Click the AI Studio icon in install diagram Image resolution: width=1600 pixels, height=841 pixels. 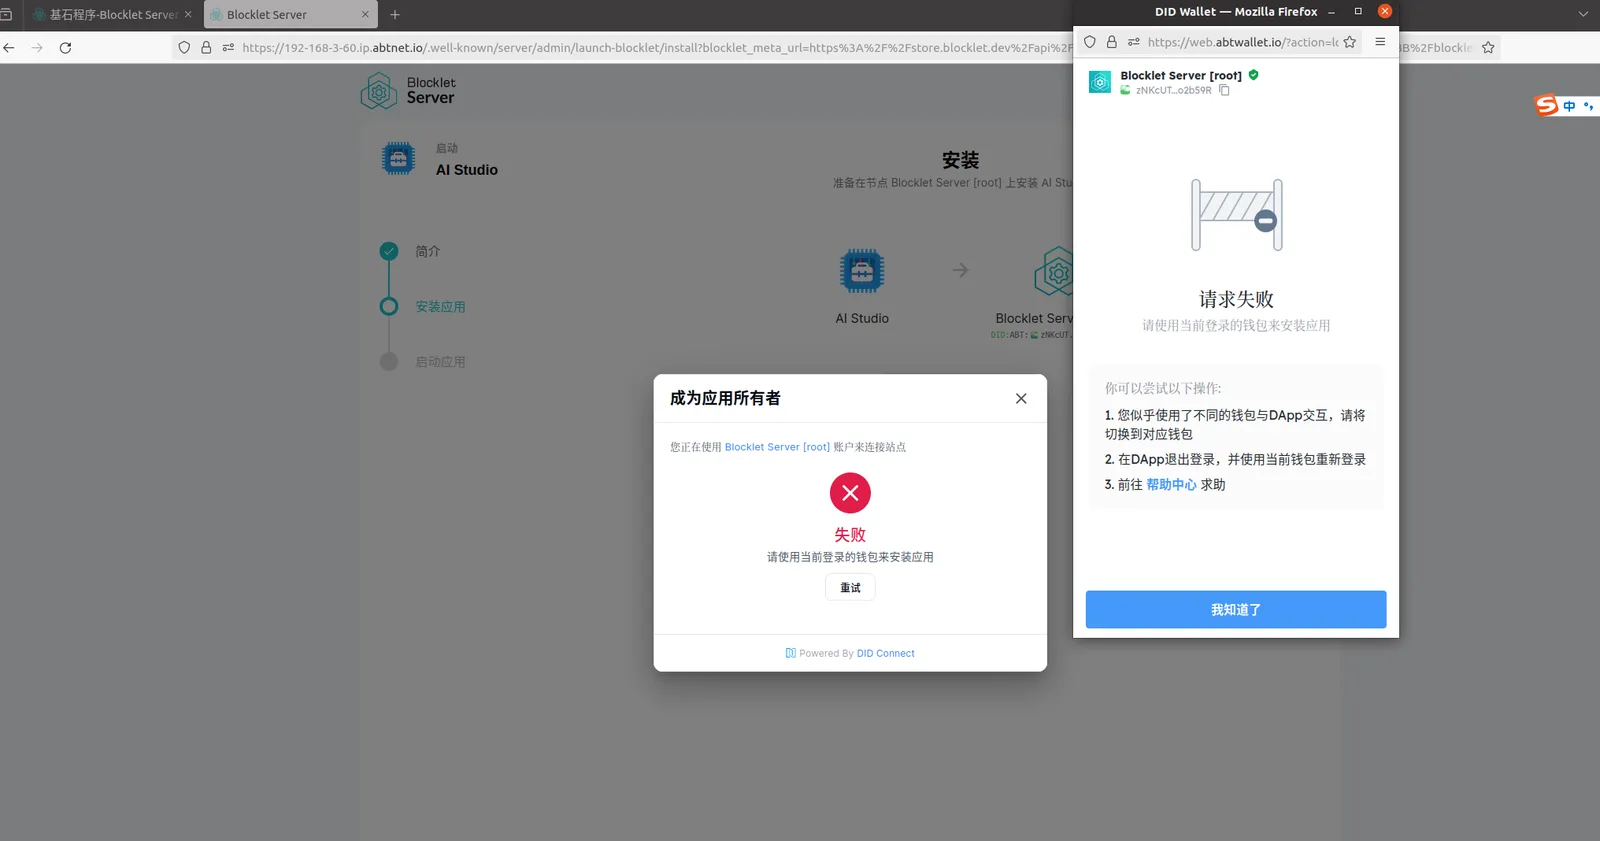pyautogui.click(x=862, y=270)
